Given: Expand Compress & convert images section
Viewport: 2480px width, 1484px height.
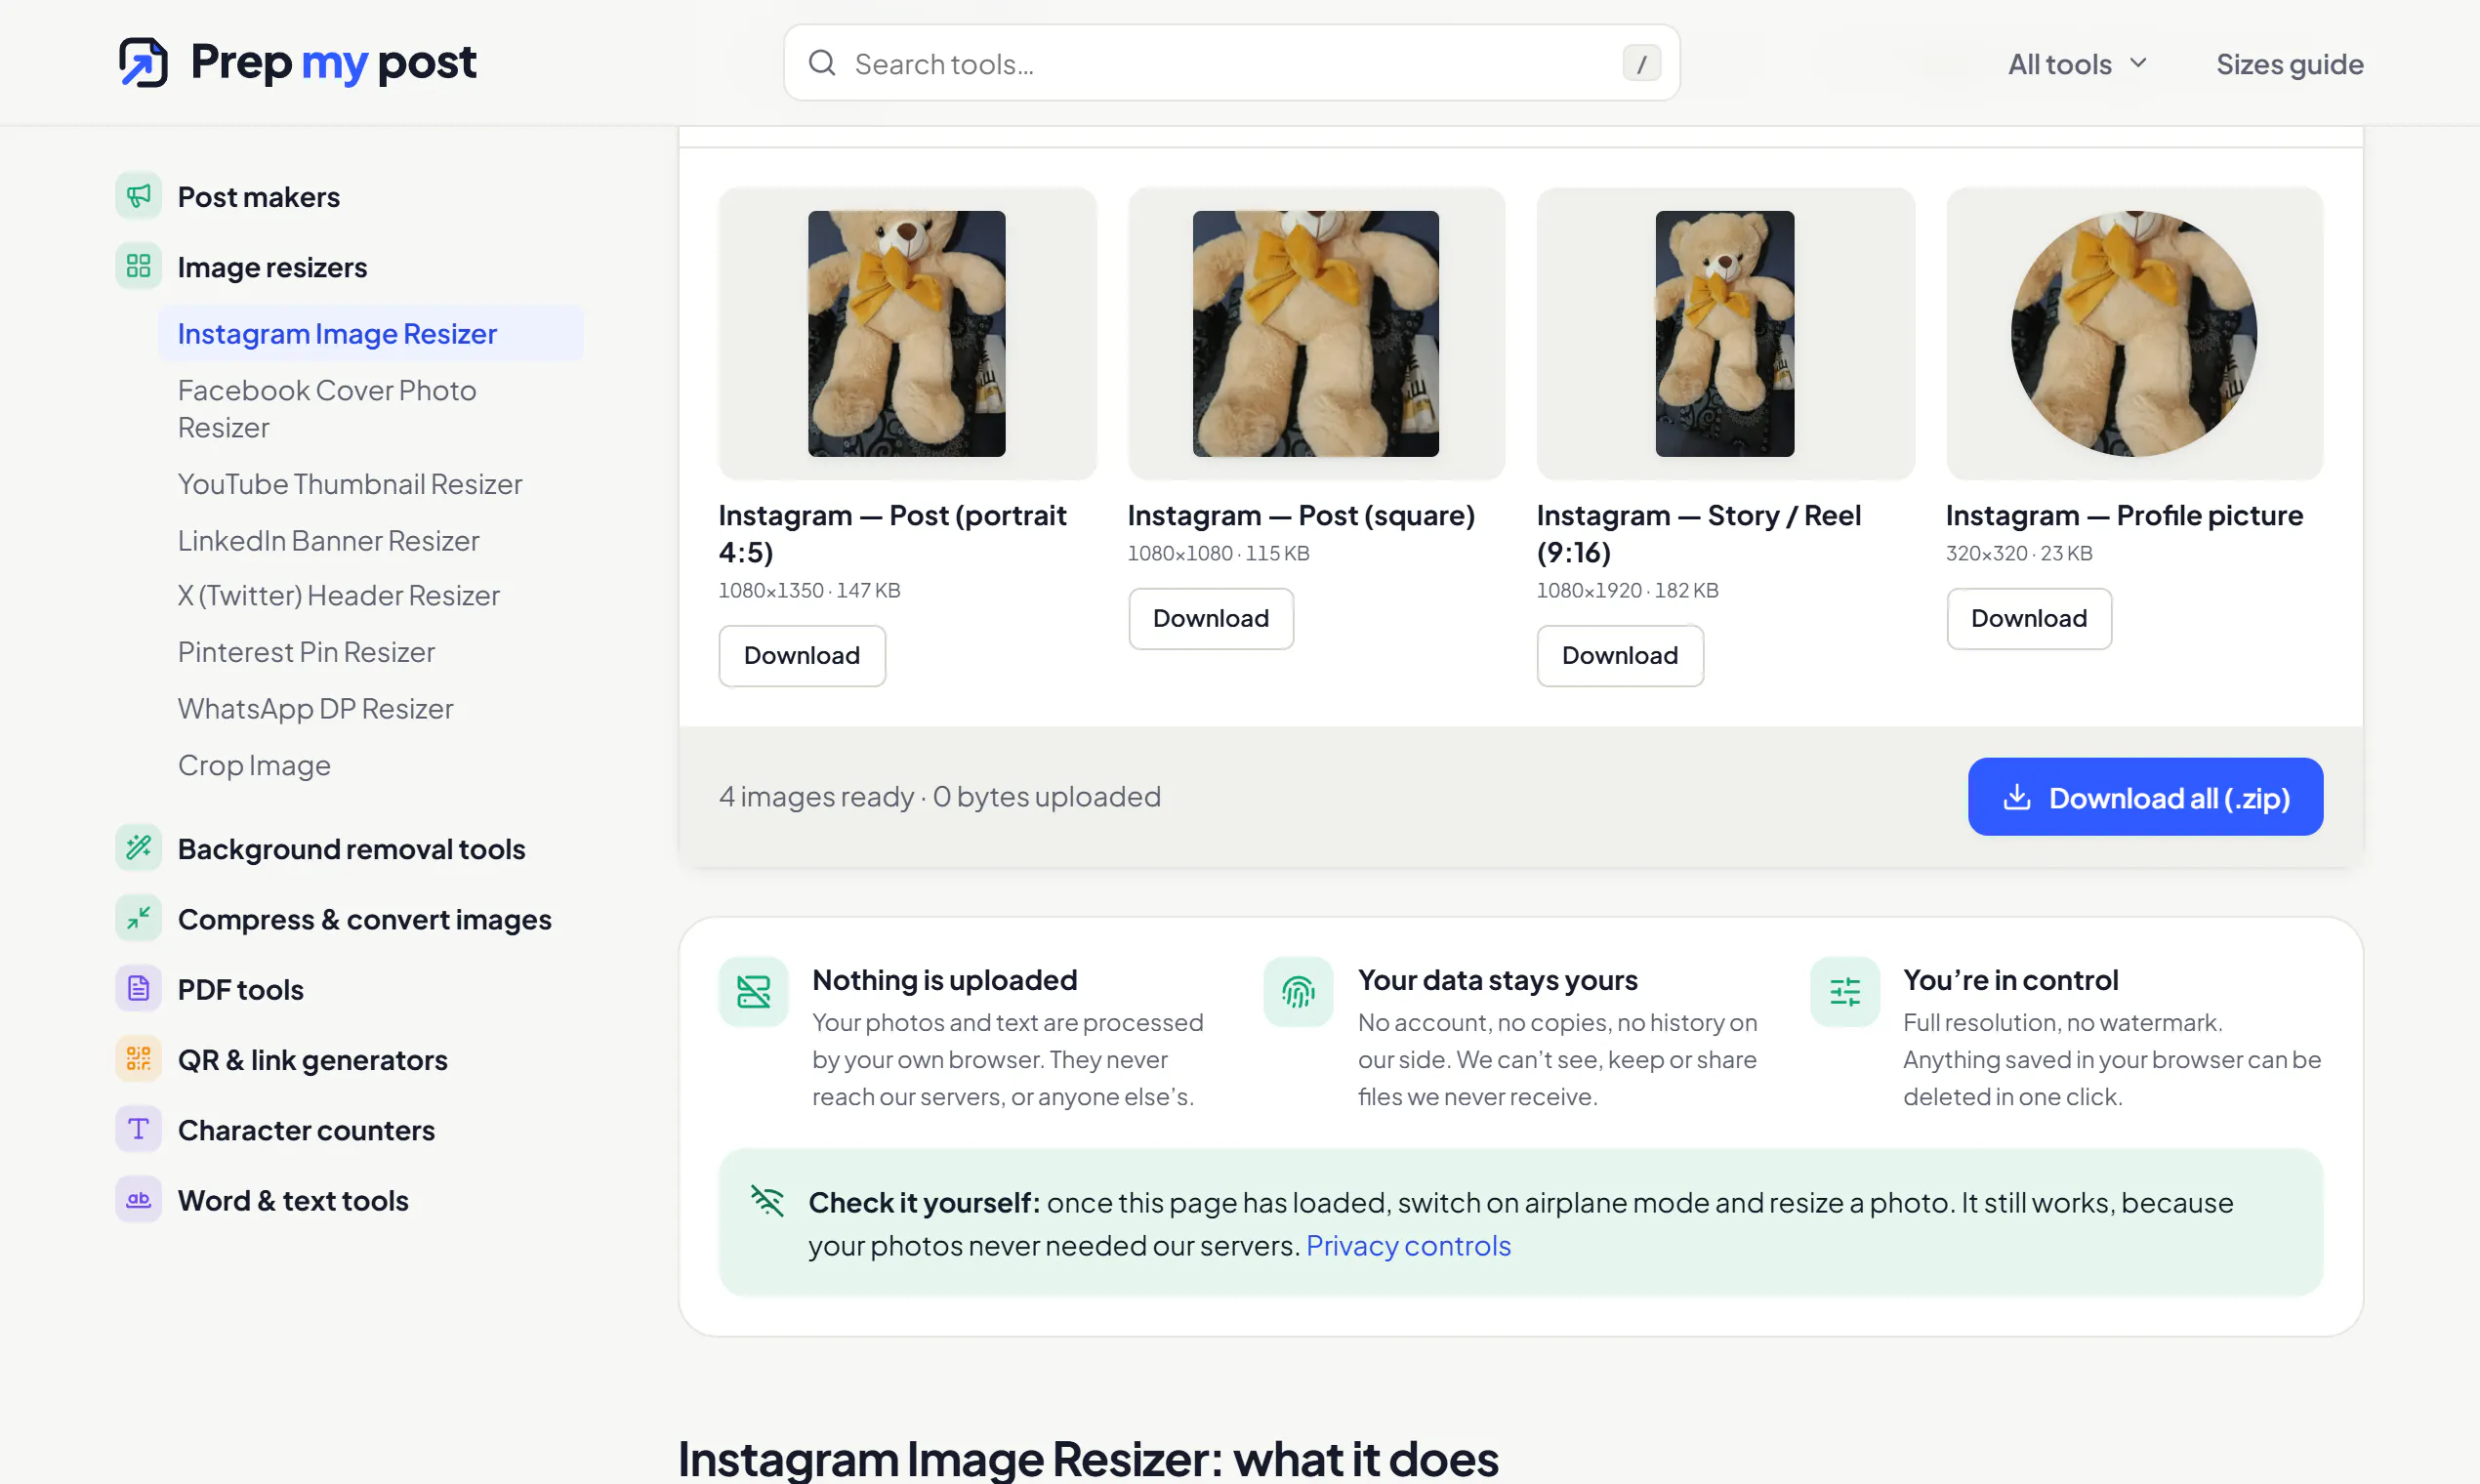Looking at the screenshot, I should [x=364, y=918].
